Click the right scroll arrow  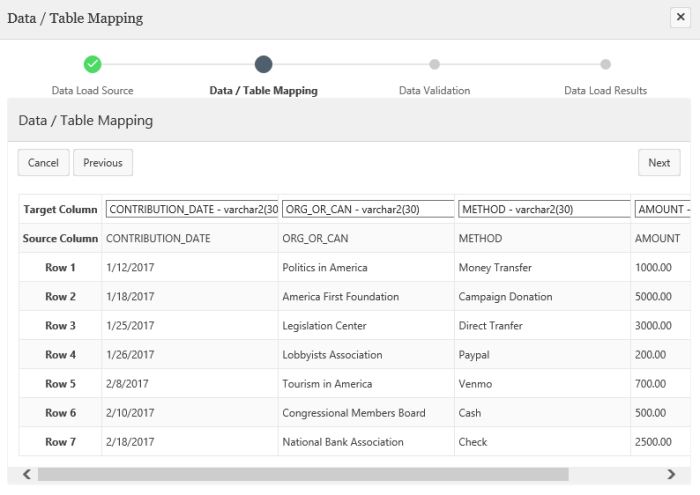pos(671,474)
